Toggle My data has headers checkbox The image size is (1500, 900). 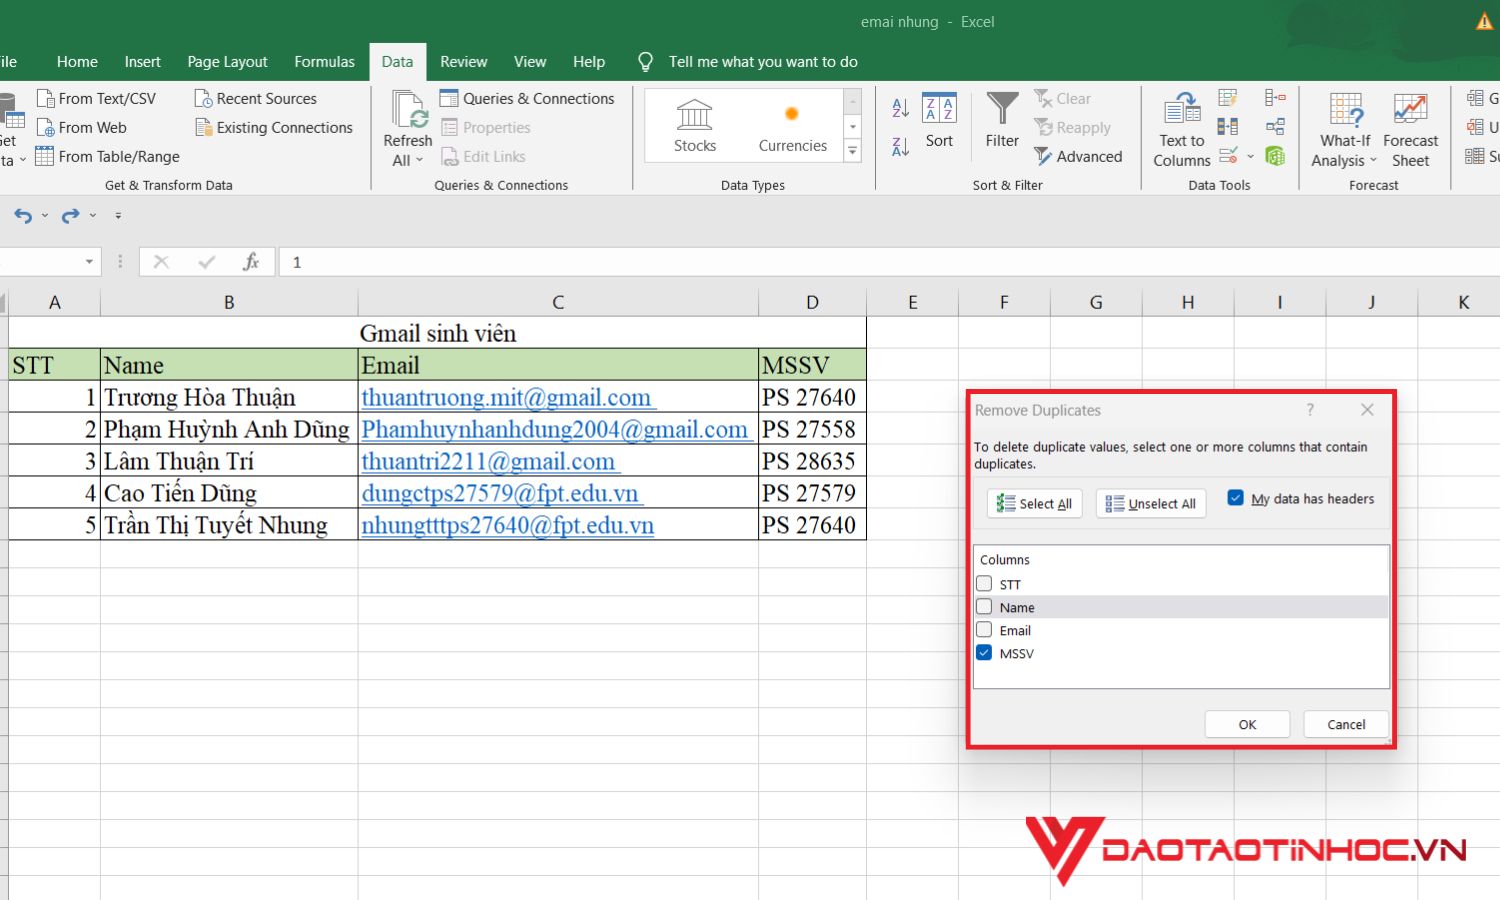click(1236, 498)
